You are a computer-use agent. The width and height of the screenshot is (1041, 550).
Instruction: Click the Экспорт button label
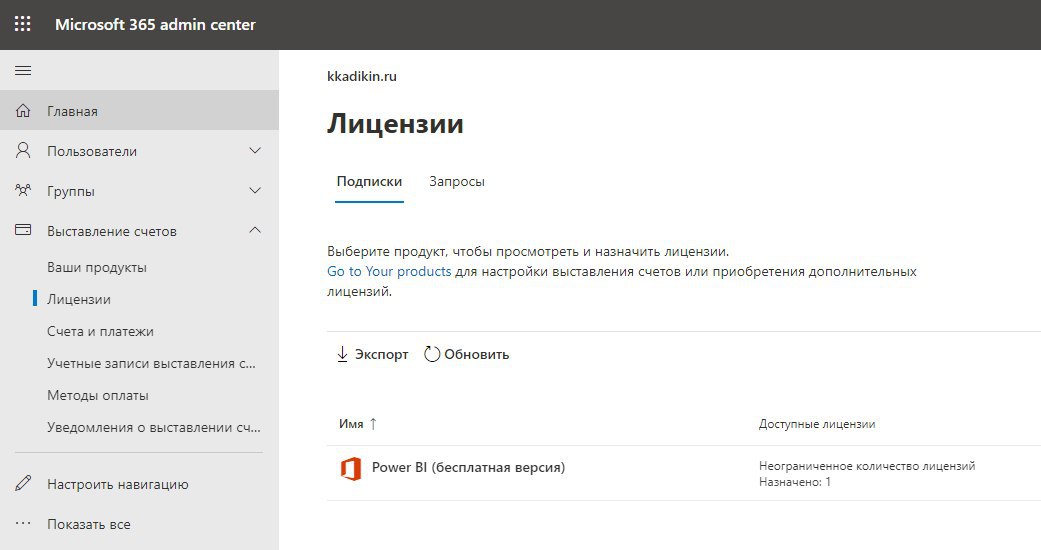tap(382, 354)
